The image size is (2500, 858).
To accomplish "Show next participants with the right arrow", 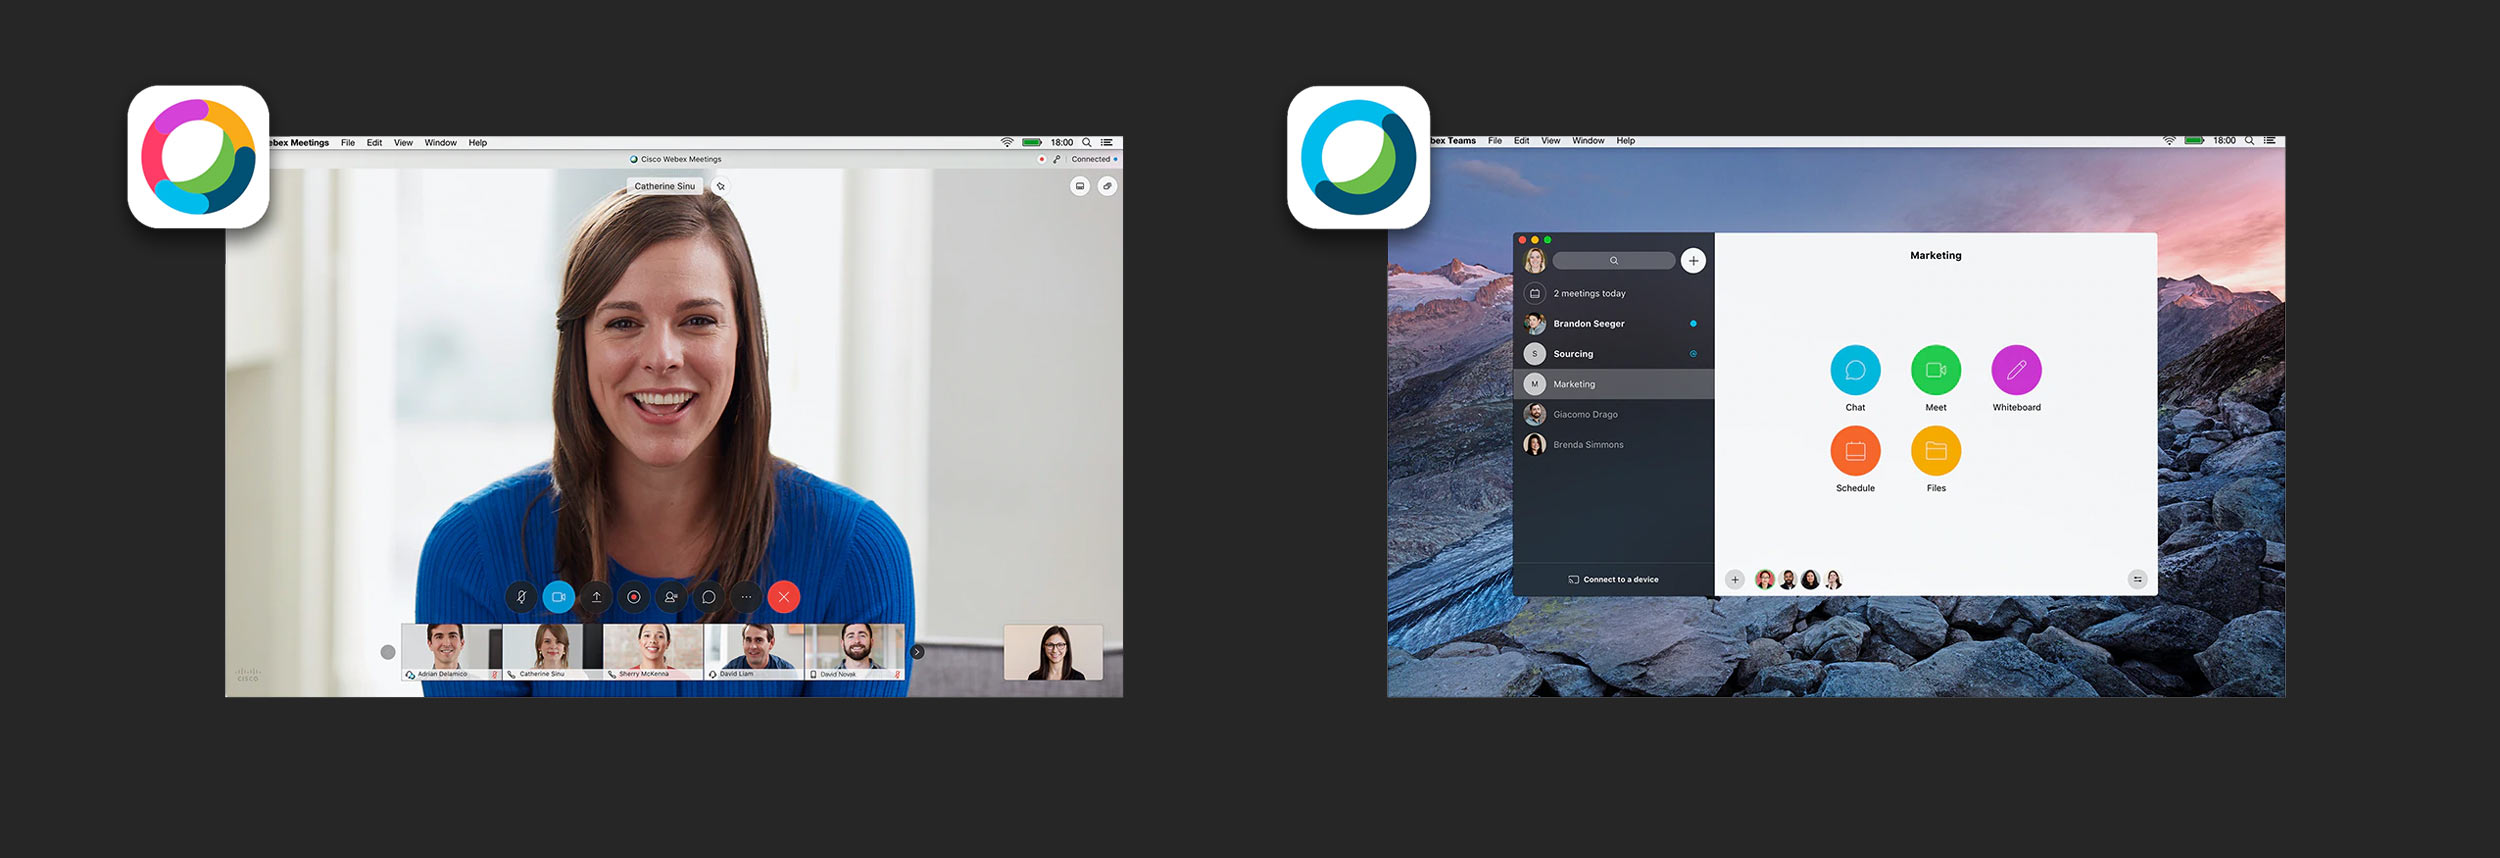I will point(917,652).
